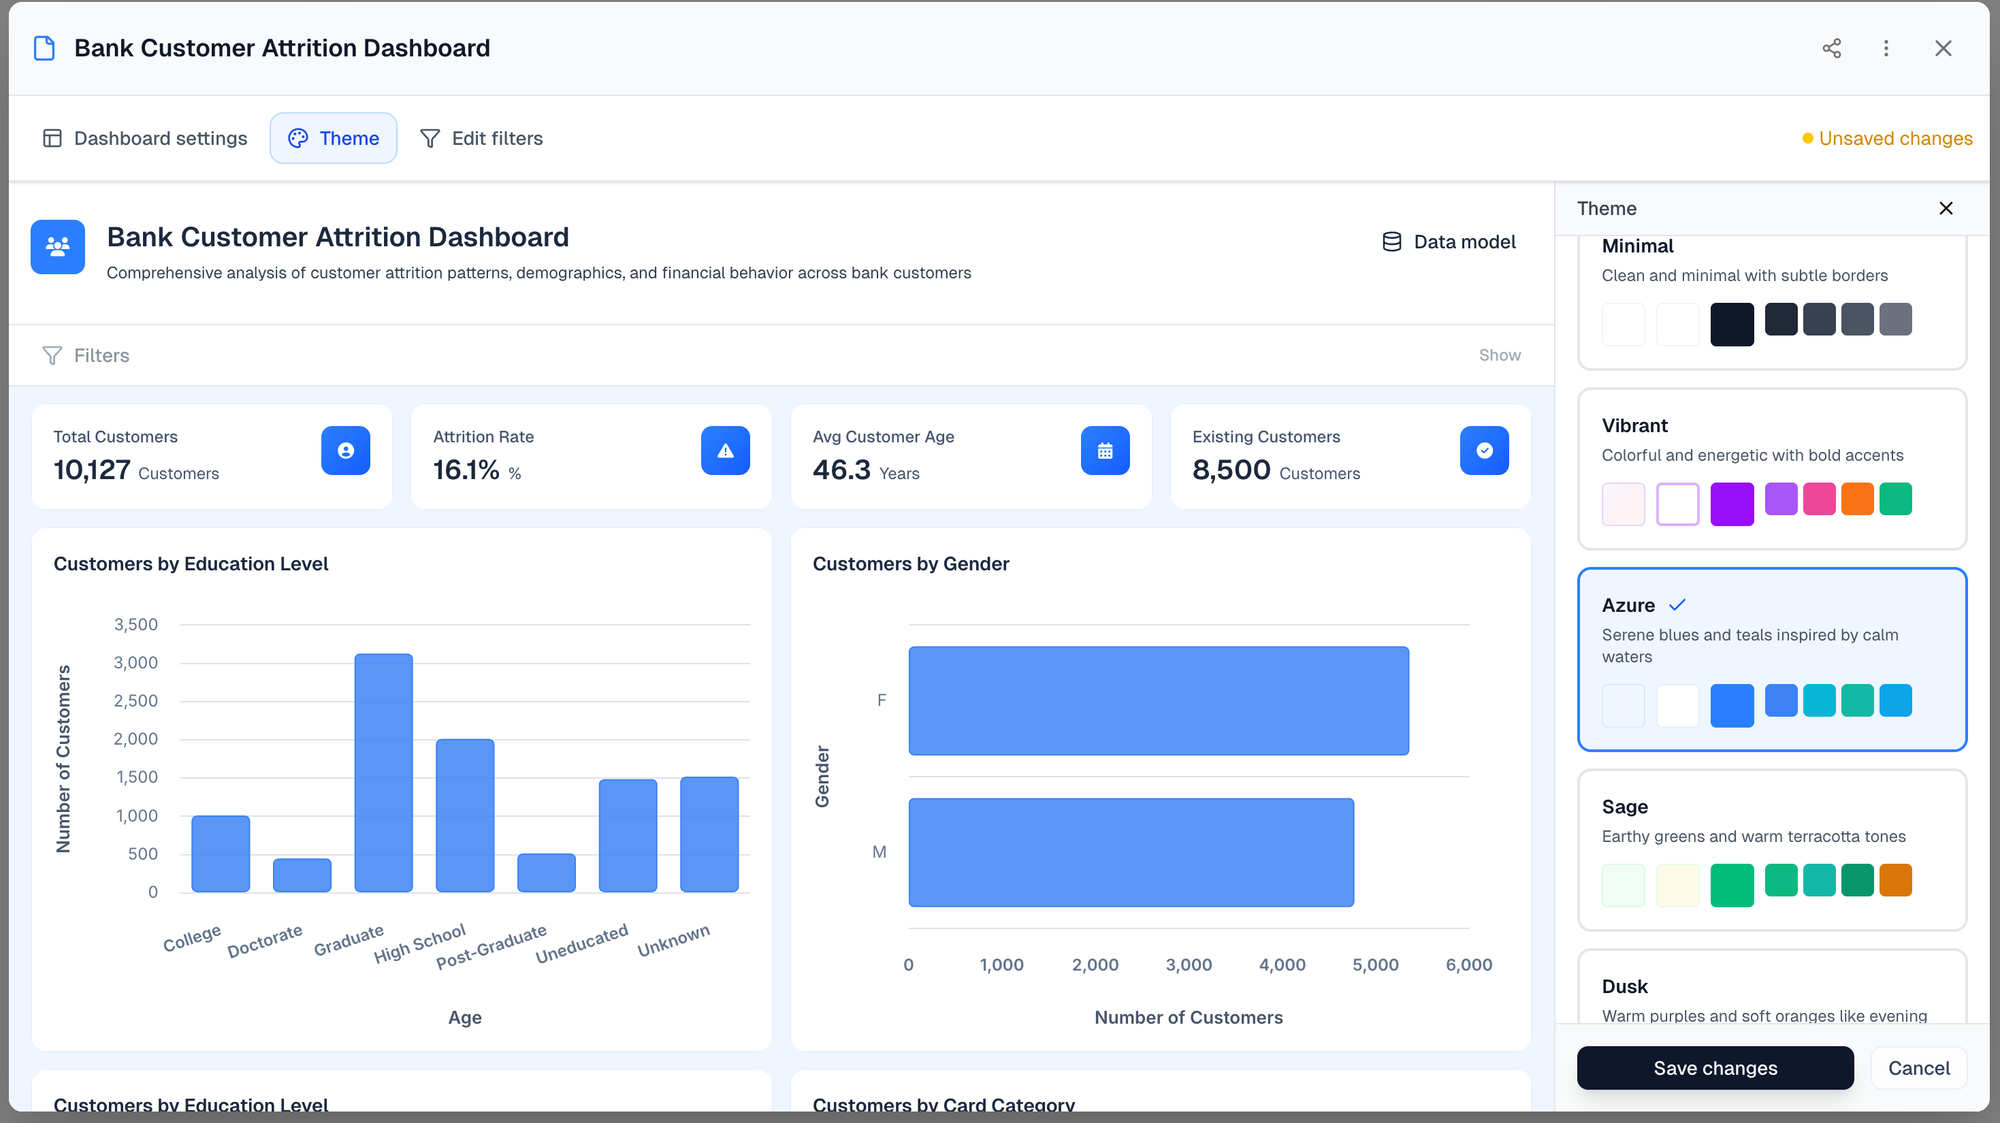Screen dimensions: 2000x1123
Task: Click the purple swatch in Vibrant theme
Action: pos(1731,504)
